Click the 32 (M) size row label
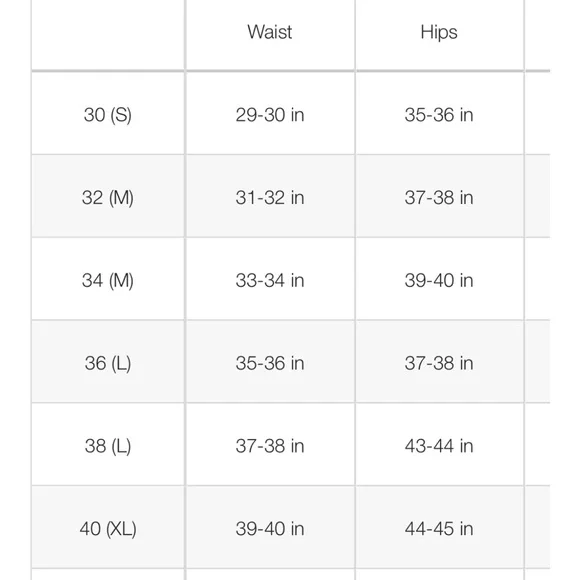The image size is (580, 580). coord(108,198)
